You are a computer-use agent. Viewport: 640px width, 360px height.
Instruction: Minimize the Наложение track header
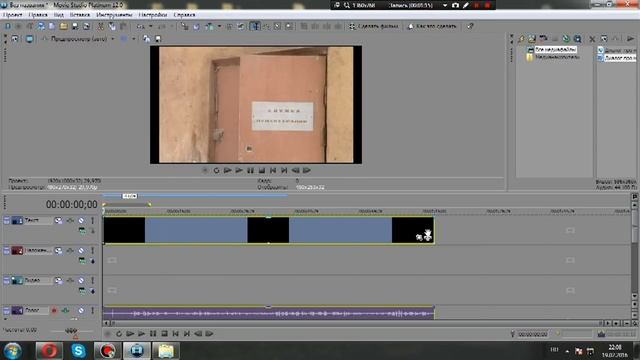[7, 251]
